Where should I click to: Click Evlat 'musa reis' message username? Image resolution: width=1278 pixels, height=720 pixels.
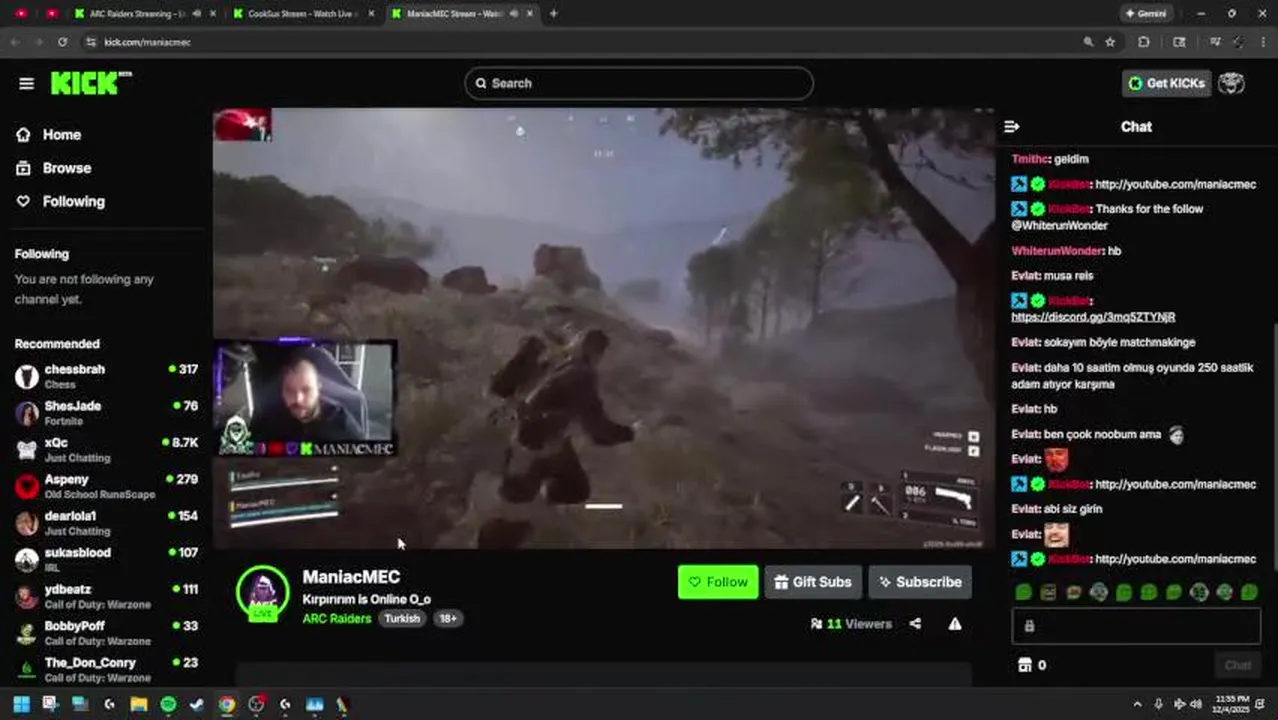[x=1025, y=276]
